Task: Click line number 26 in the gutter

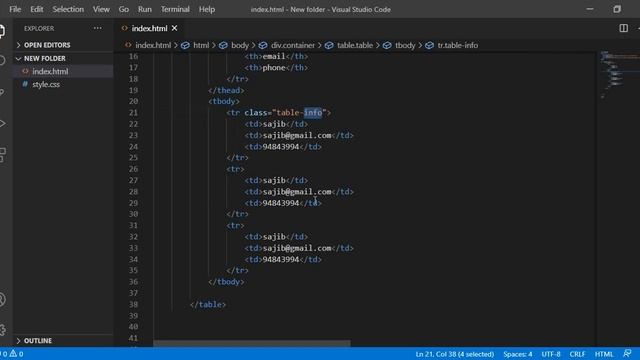Action: coord(133,169)
